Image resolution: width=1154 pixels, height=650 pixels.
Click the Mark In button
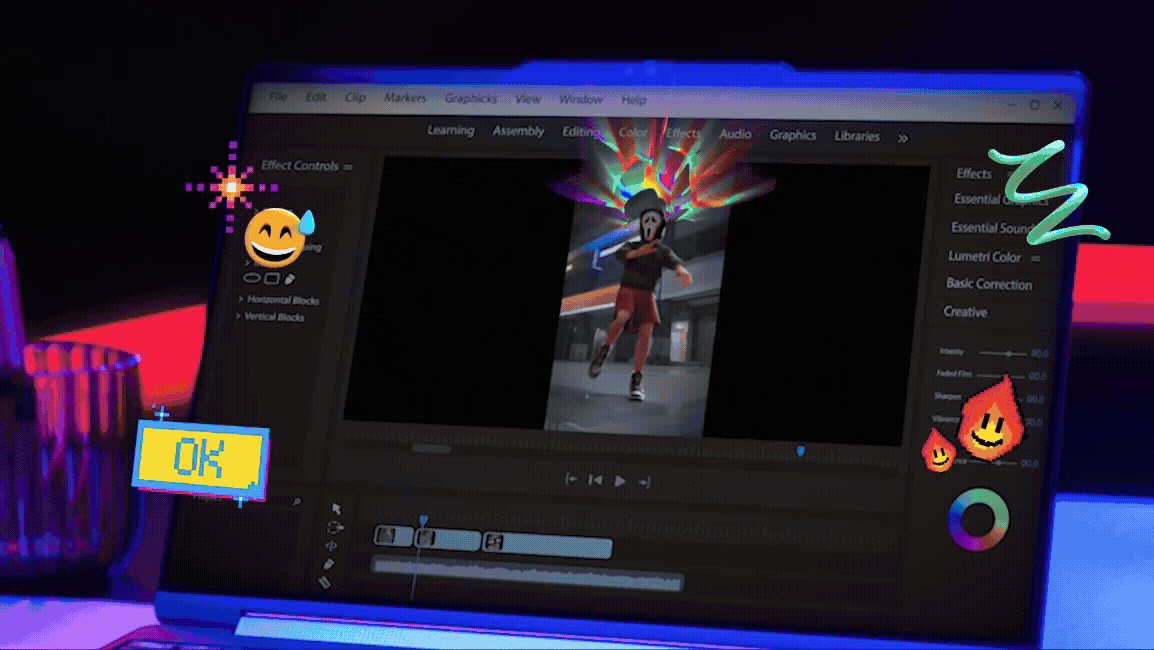[570, 479]
